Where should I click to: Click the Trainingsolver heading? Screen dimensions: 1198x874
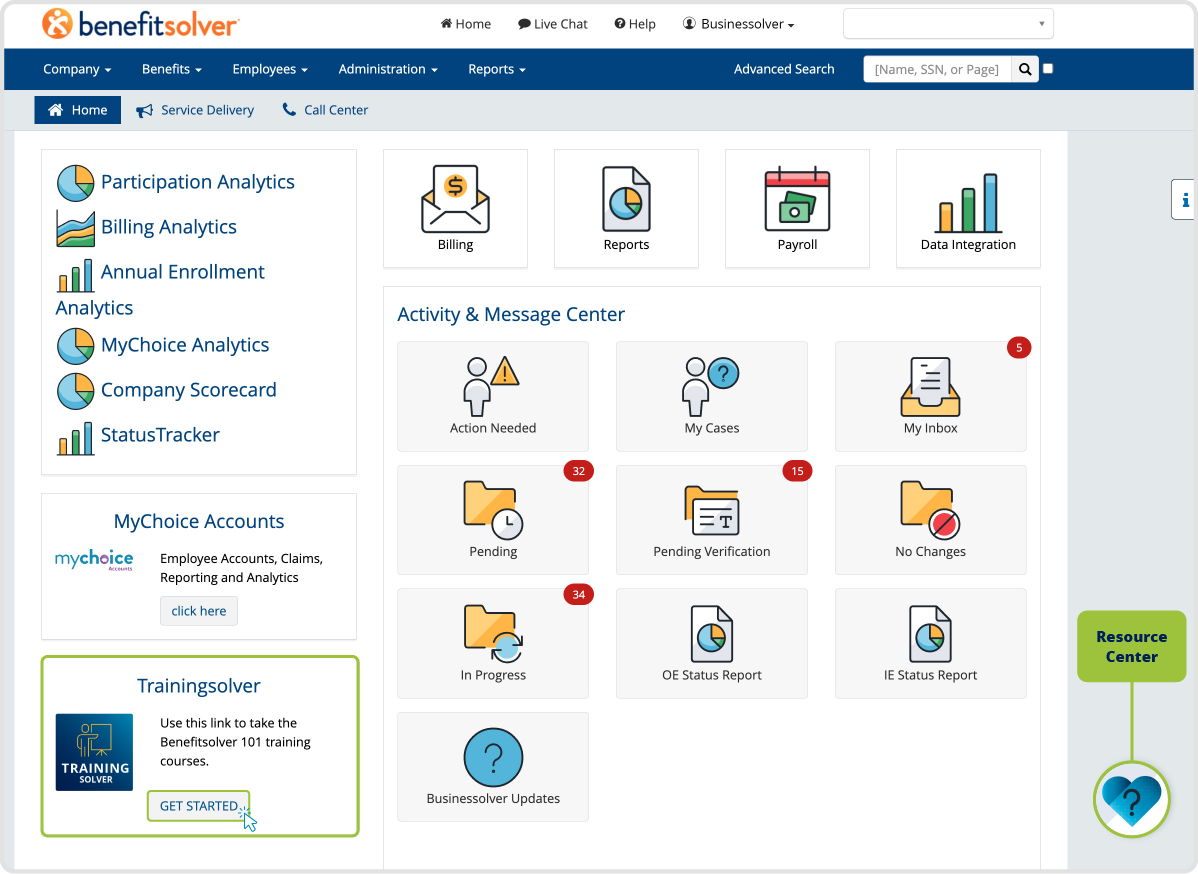(199, 686)
